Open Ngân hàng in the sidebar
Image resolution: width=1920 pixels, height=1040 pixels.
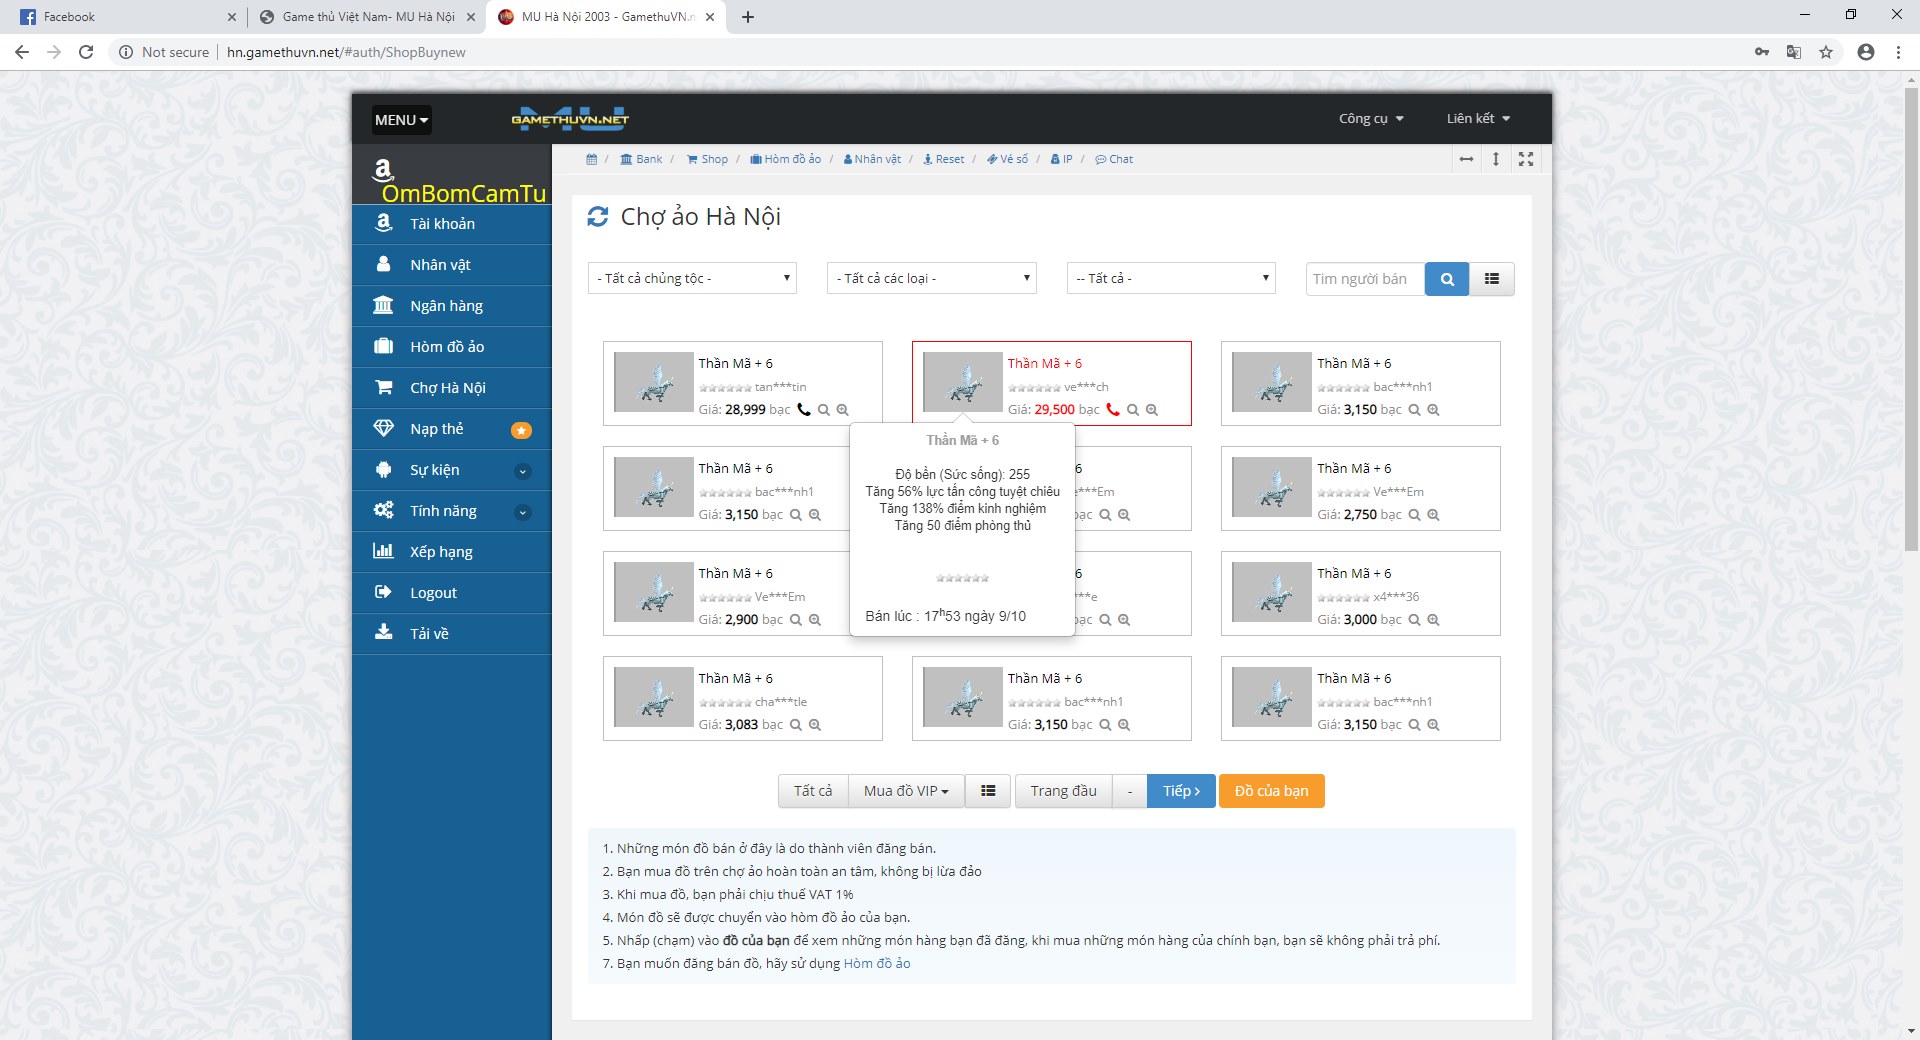[x=446, y=306]
